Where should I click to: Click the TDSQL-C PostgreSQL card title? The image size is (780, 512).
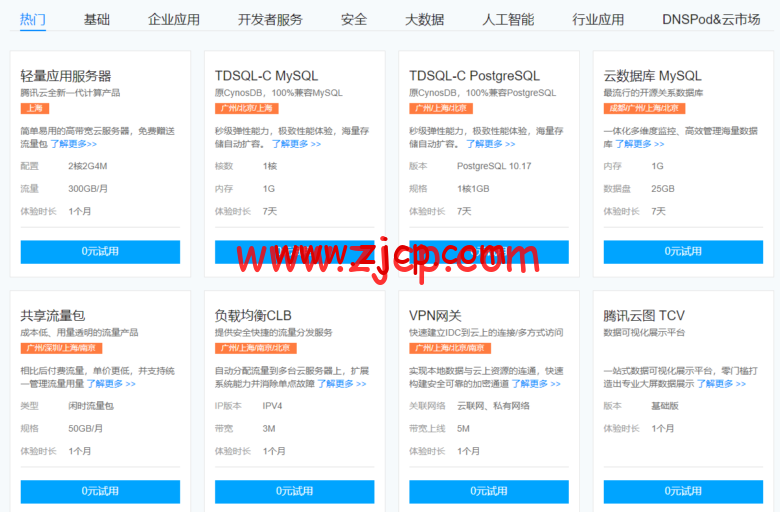pos(474,76)
